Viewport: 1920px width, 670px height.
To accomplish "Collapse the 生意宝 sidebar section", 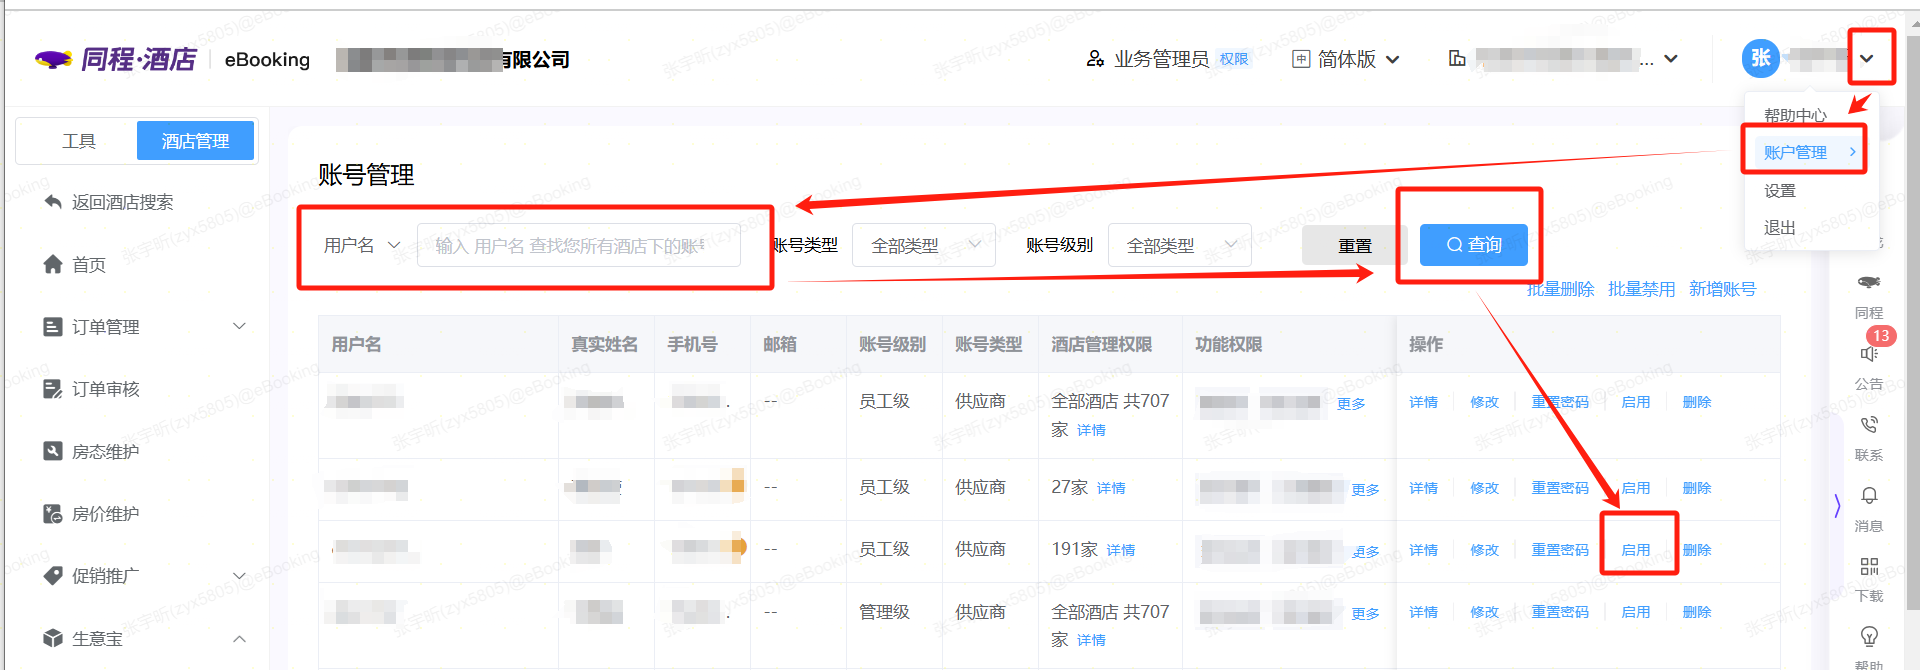I will (x=239, y=638).
